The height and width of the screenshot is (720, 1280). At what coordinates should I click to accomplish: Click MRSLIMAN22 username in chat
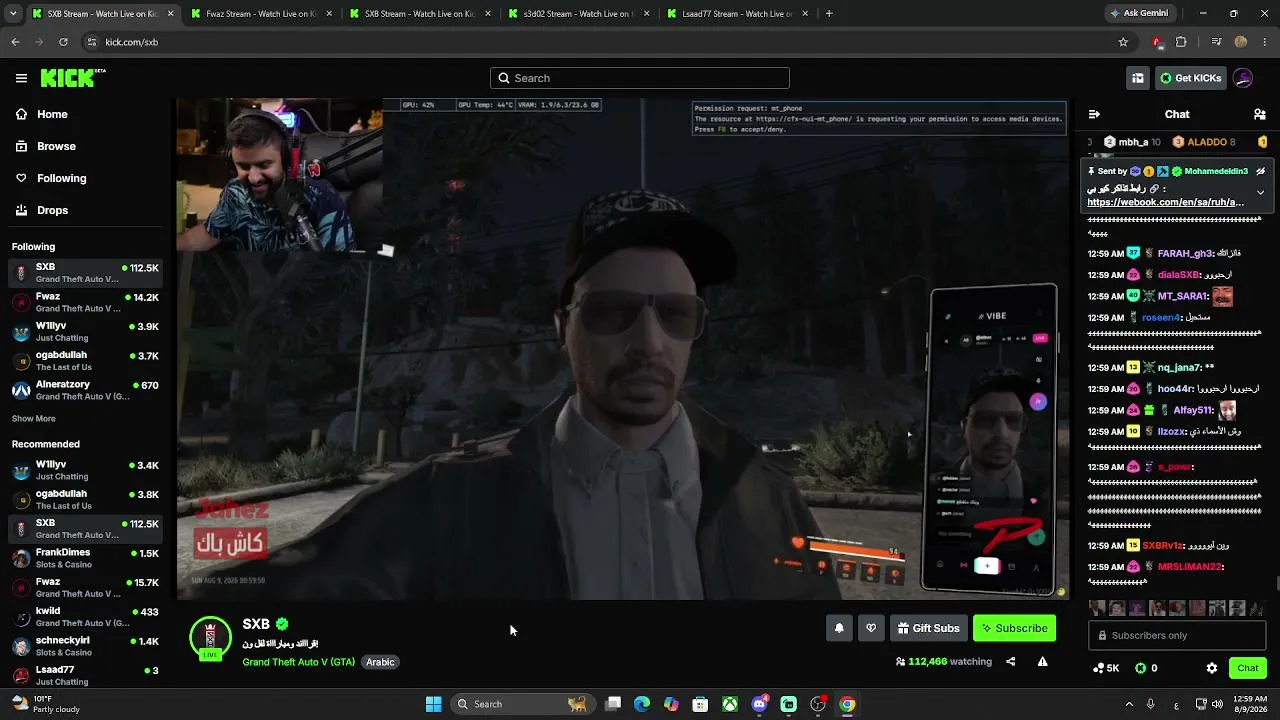click(x=1191, y=567)
